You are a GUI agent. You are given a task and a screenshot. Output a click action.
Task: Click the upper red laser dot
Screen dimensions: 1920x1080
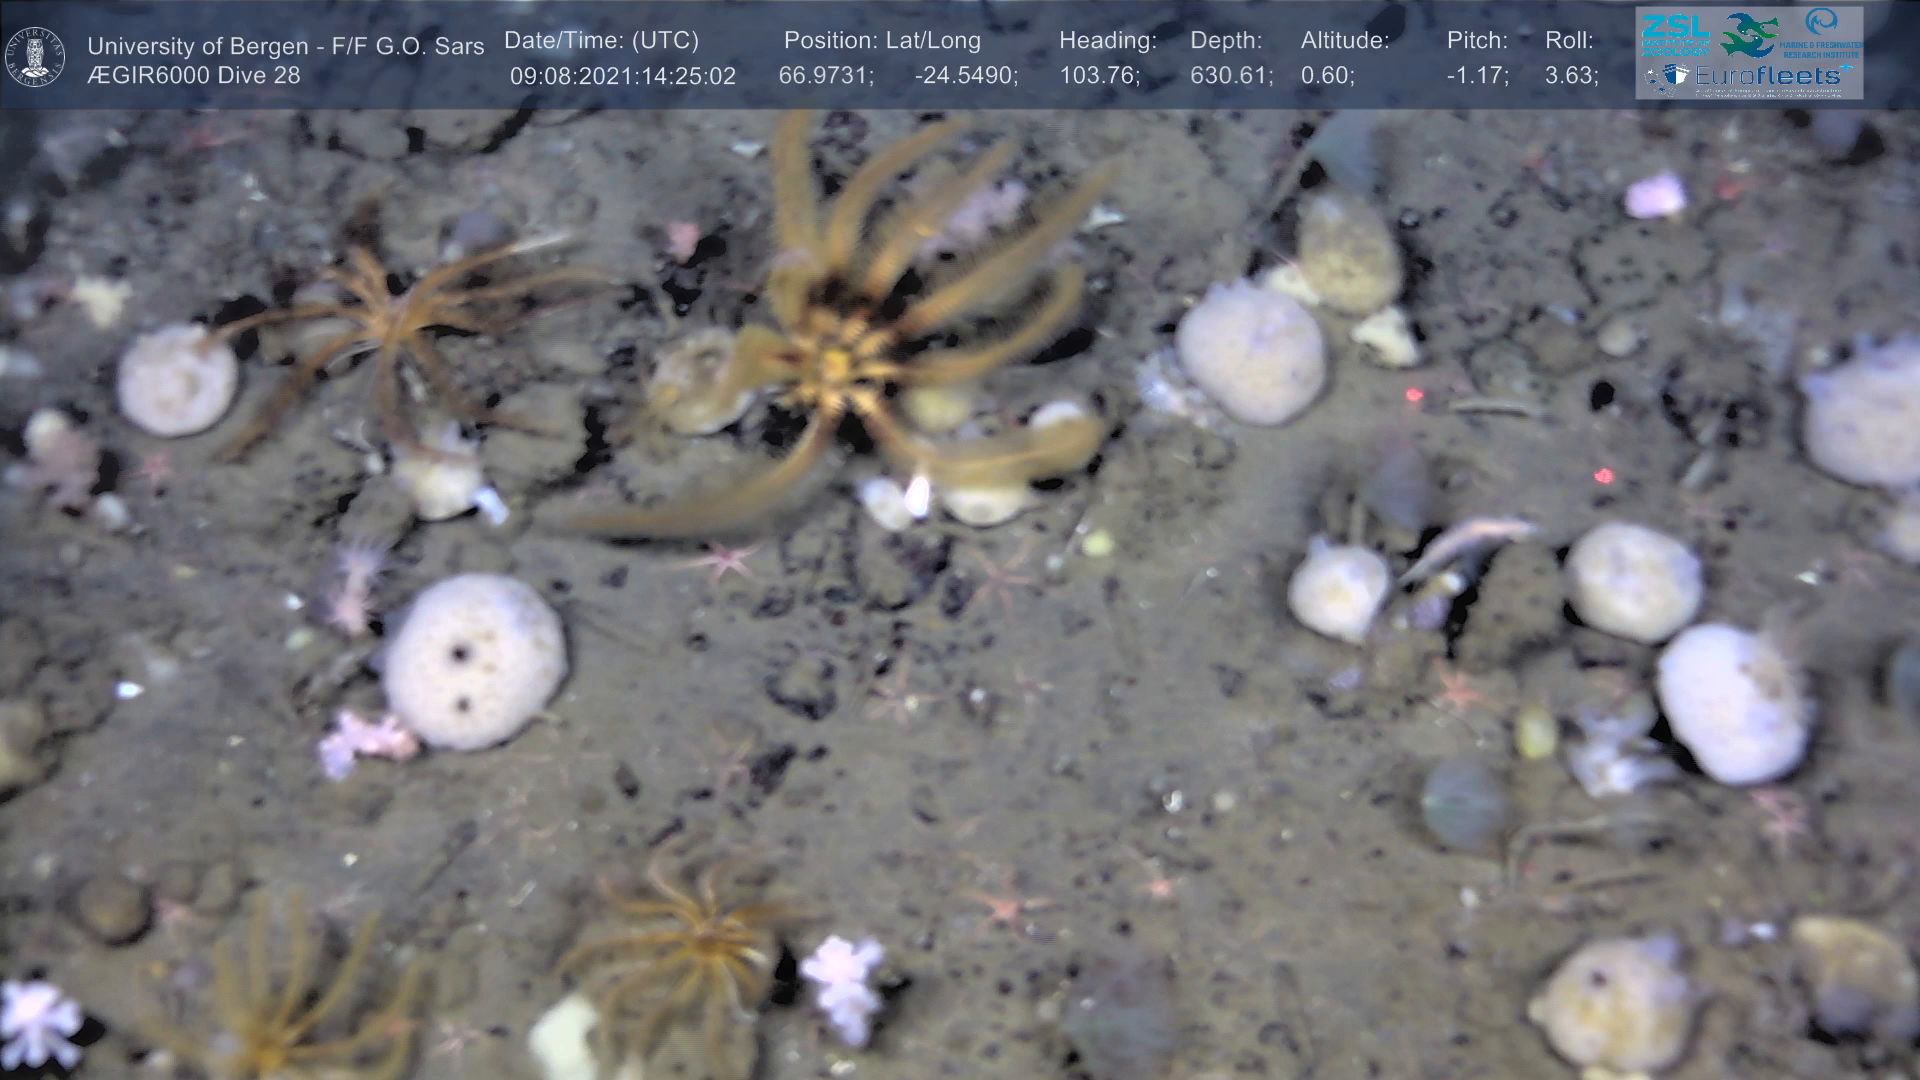(1414, 395)
